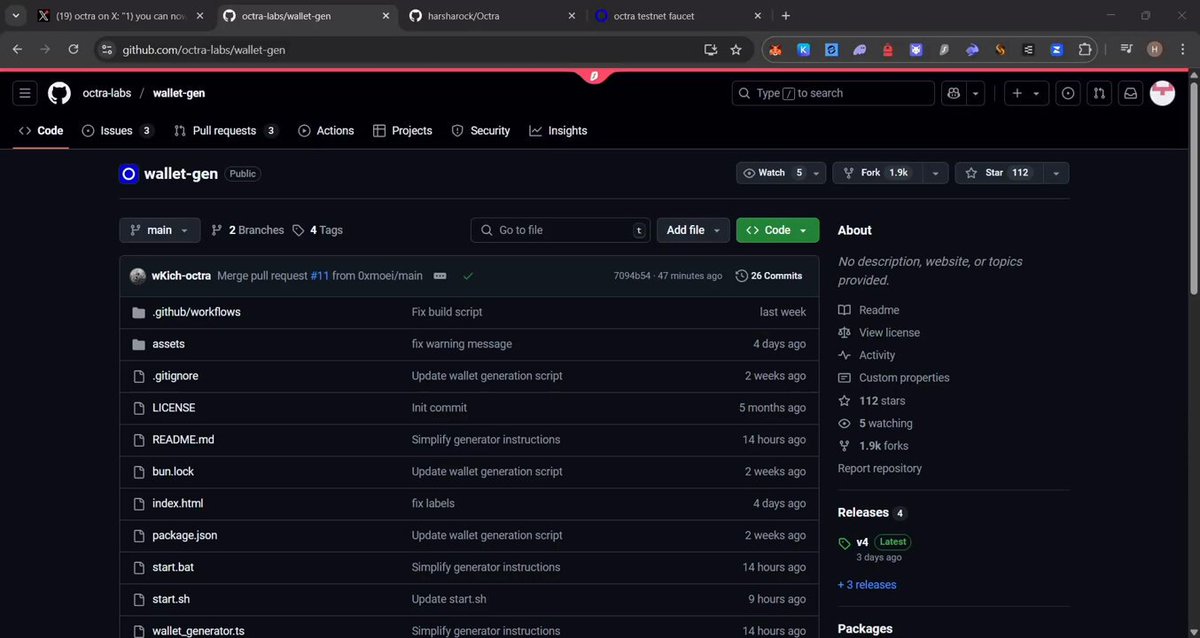Open the wKich-octra author link

click(x=181, y=275)
